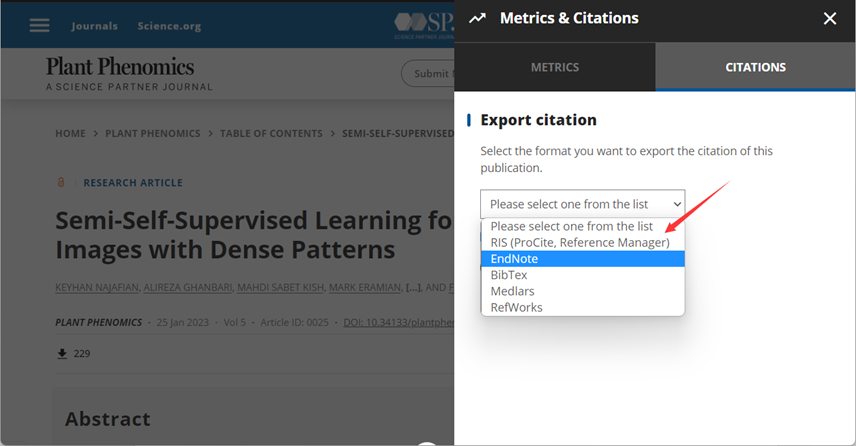Click the Plant Phenomics journal logo
856x446 pixels.
point(129,74)
